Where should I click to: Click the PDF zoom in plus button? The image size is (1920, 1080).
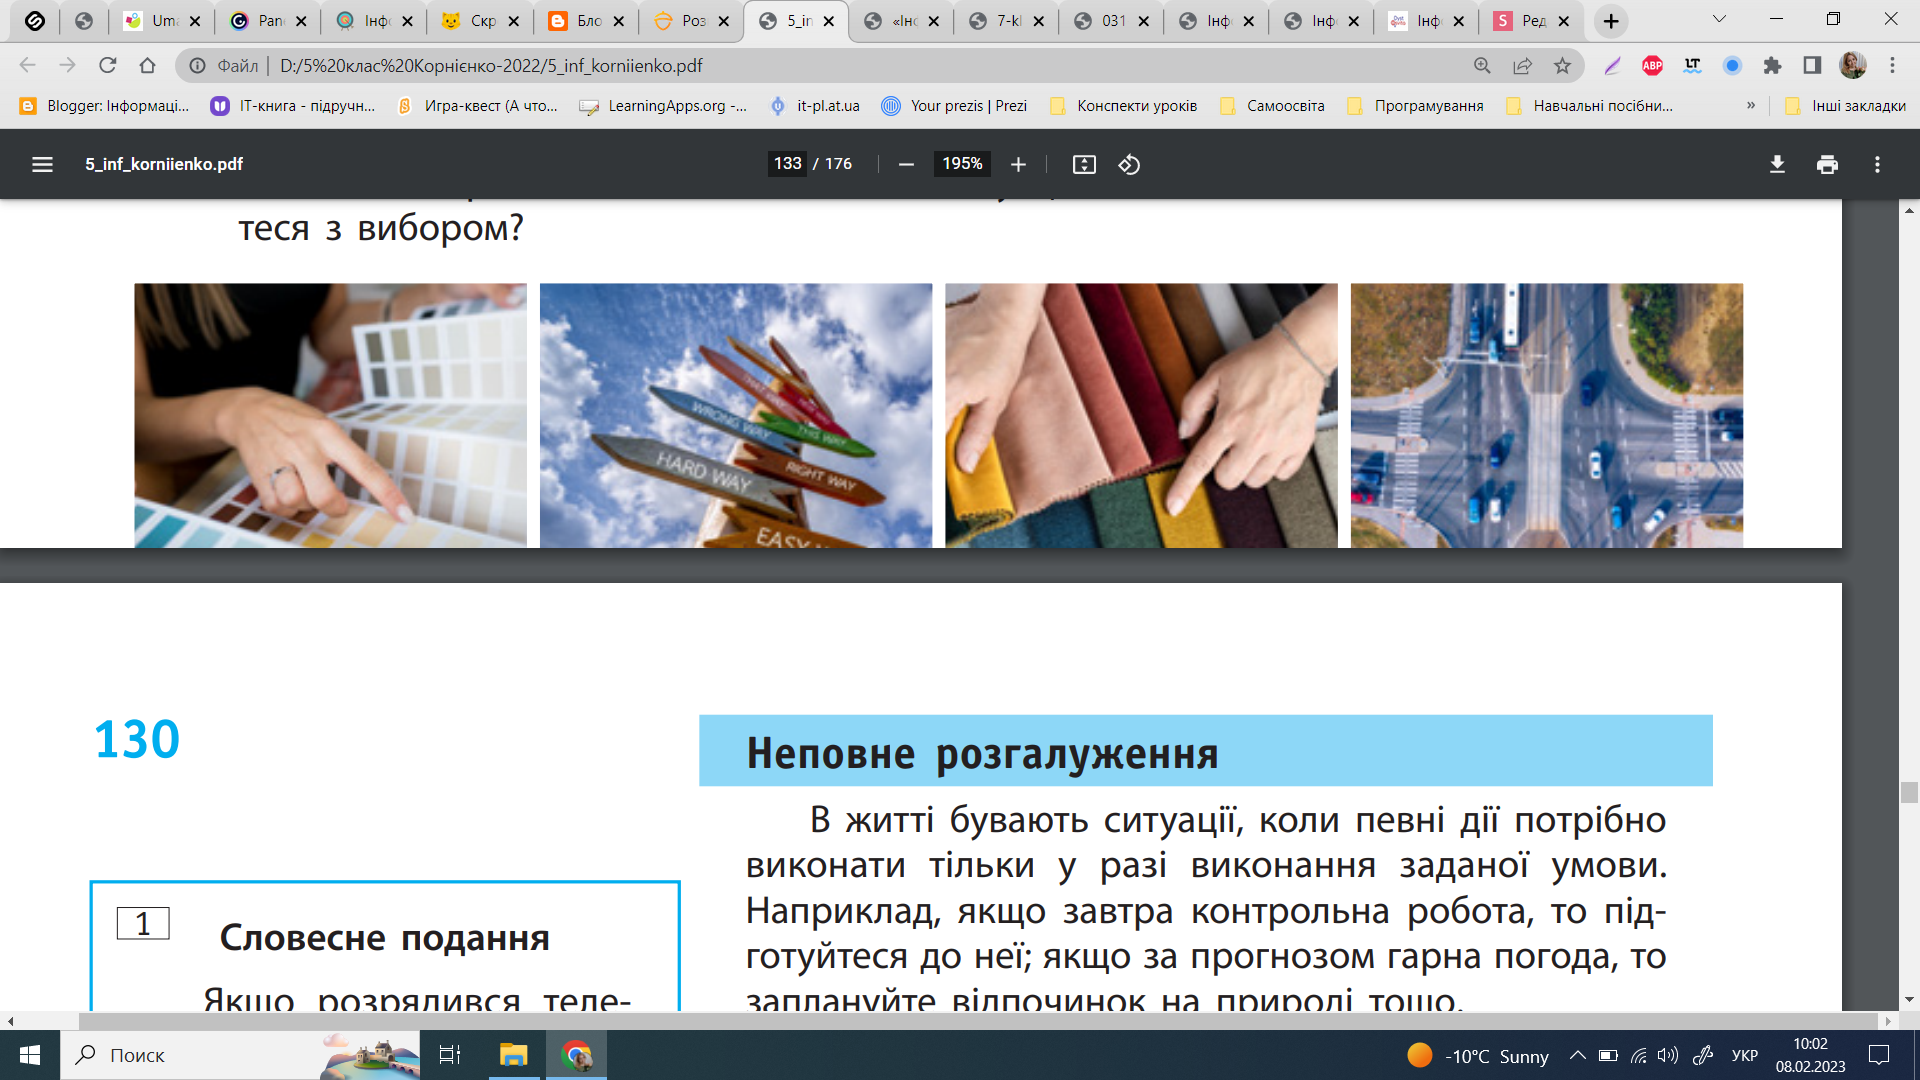[x=1018, y=164]
